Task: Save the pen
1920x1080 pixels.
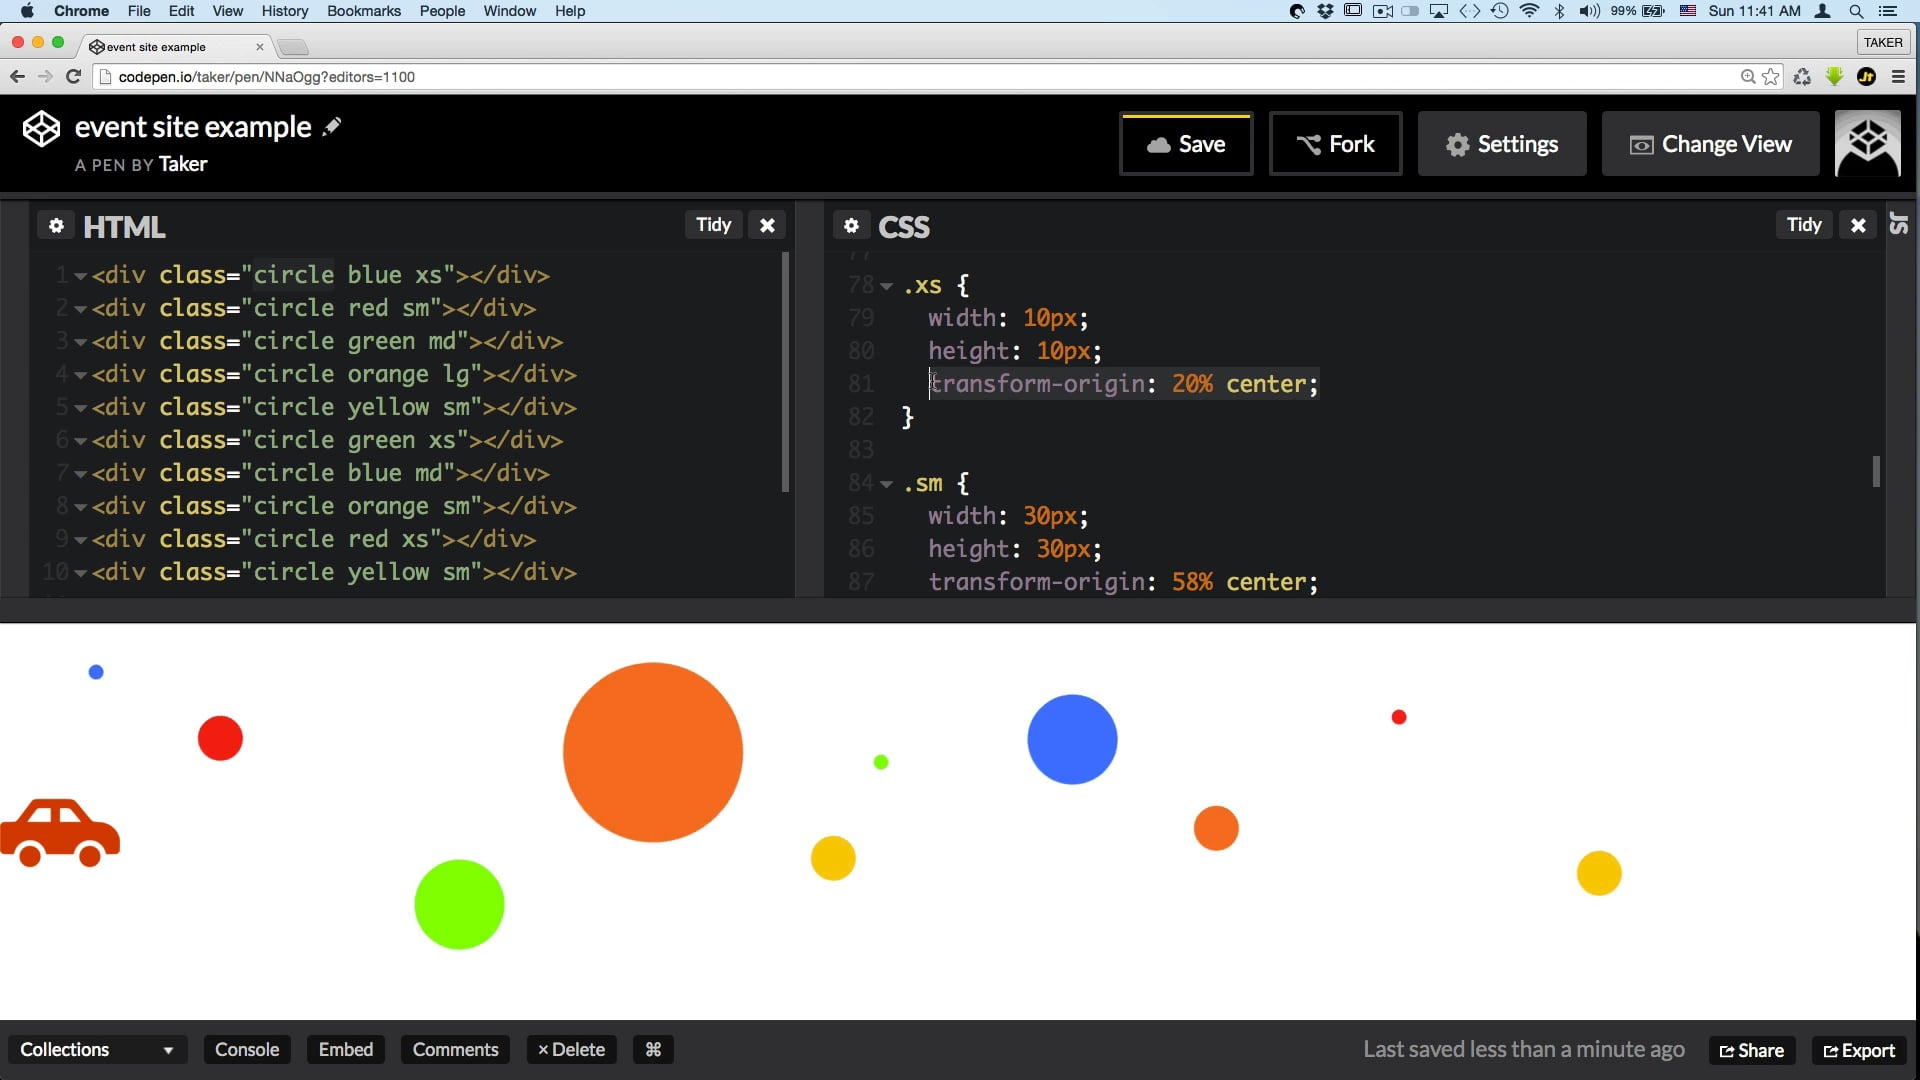Action: (x=1186, y=144)
